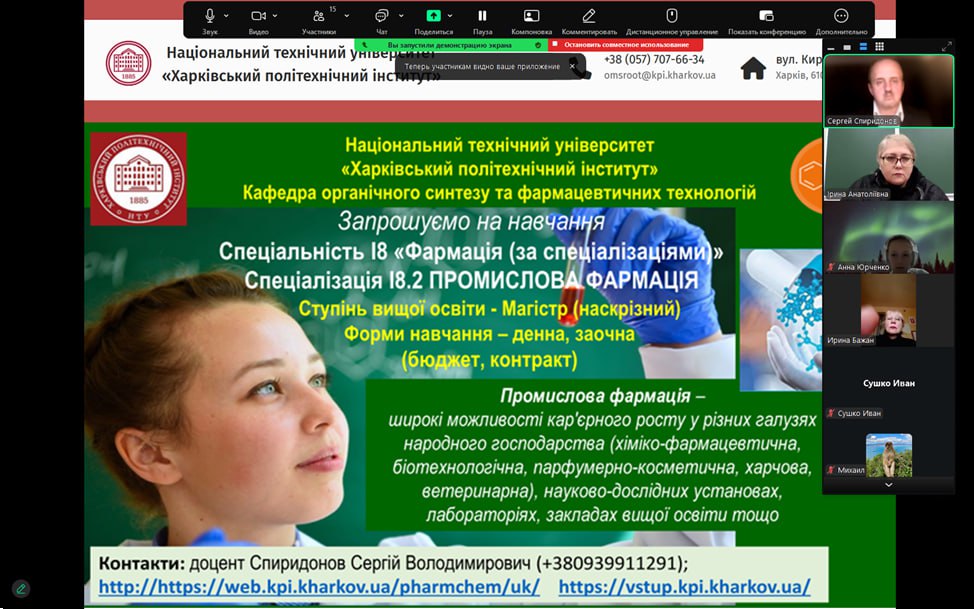Open audio options arrow next to Звук

[226, 16]
